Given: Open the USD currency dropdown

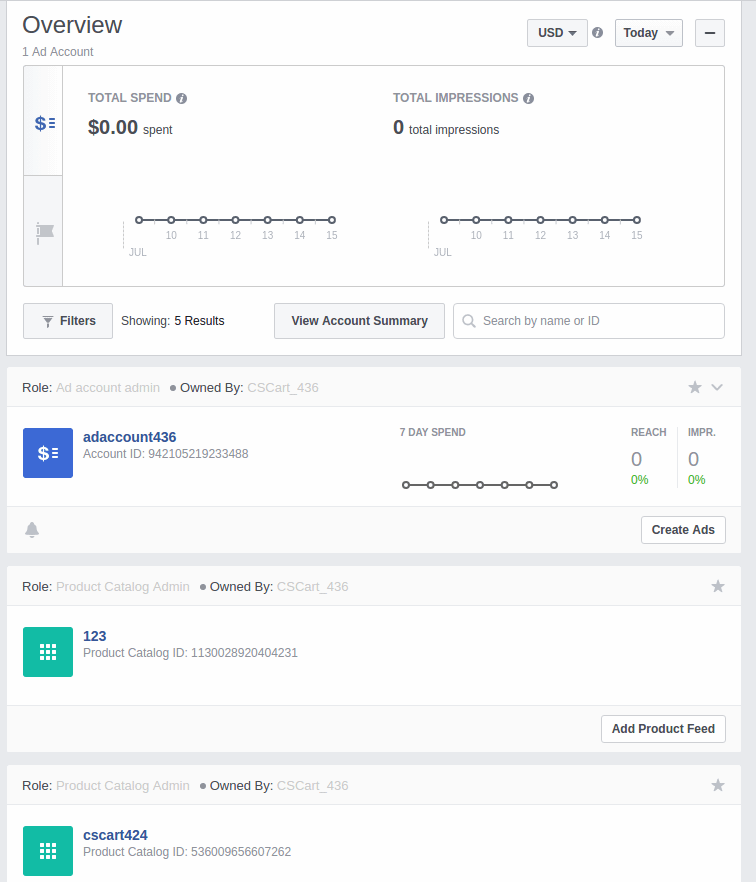Looking at the screenshot, I should (556, 32).
